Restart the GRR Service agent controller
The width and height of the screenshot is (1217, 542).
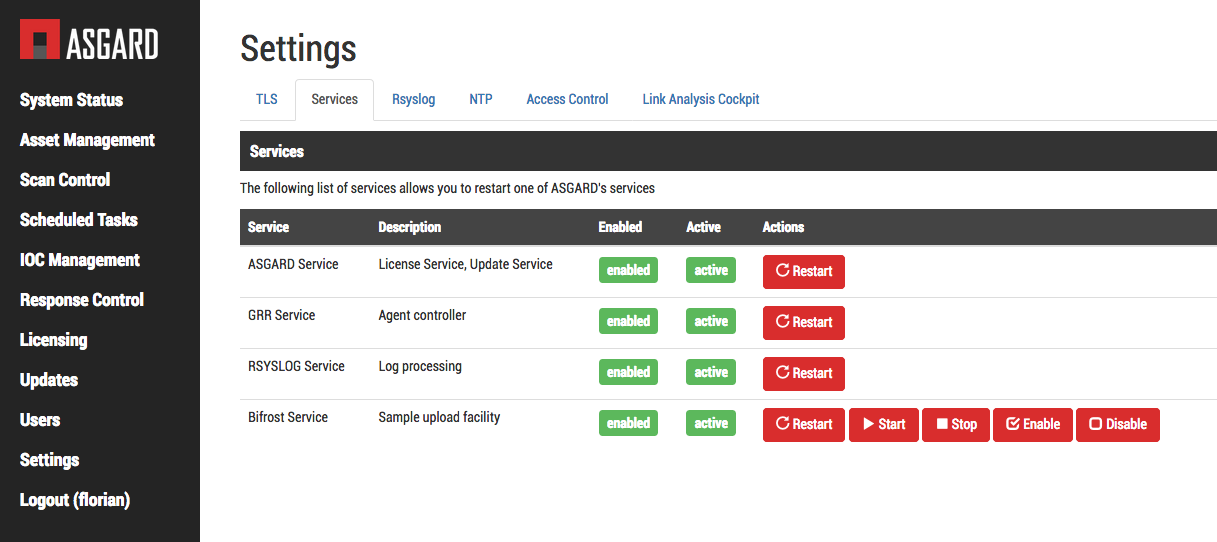[803, 322]
